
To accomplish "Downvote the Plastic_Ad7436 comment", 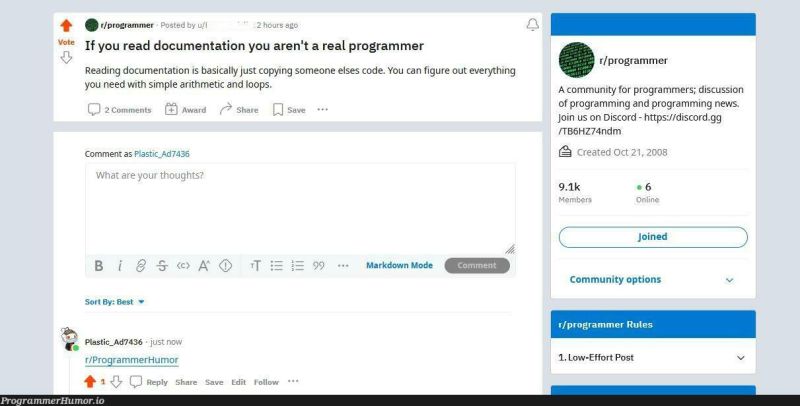I will coord(116,382).
